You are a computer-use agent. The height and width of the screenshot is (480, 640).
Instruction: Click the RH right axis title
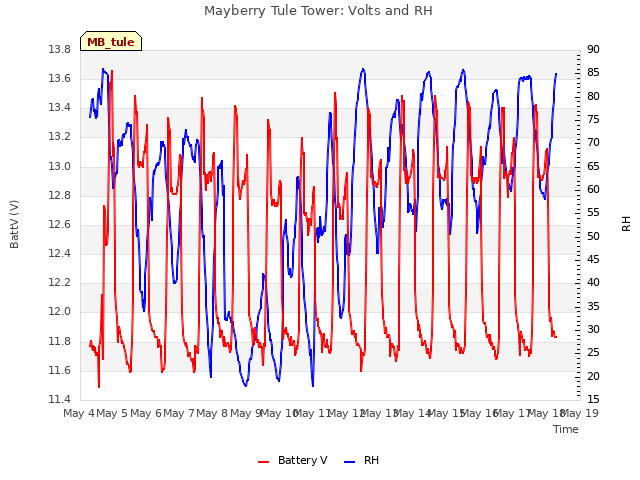pos(626,224)
